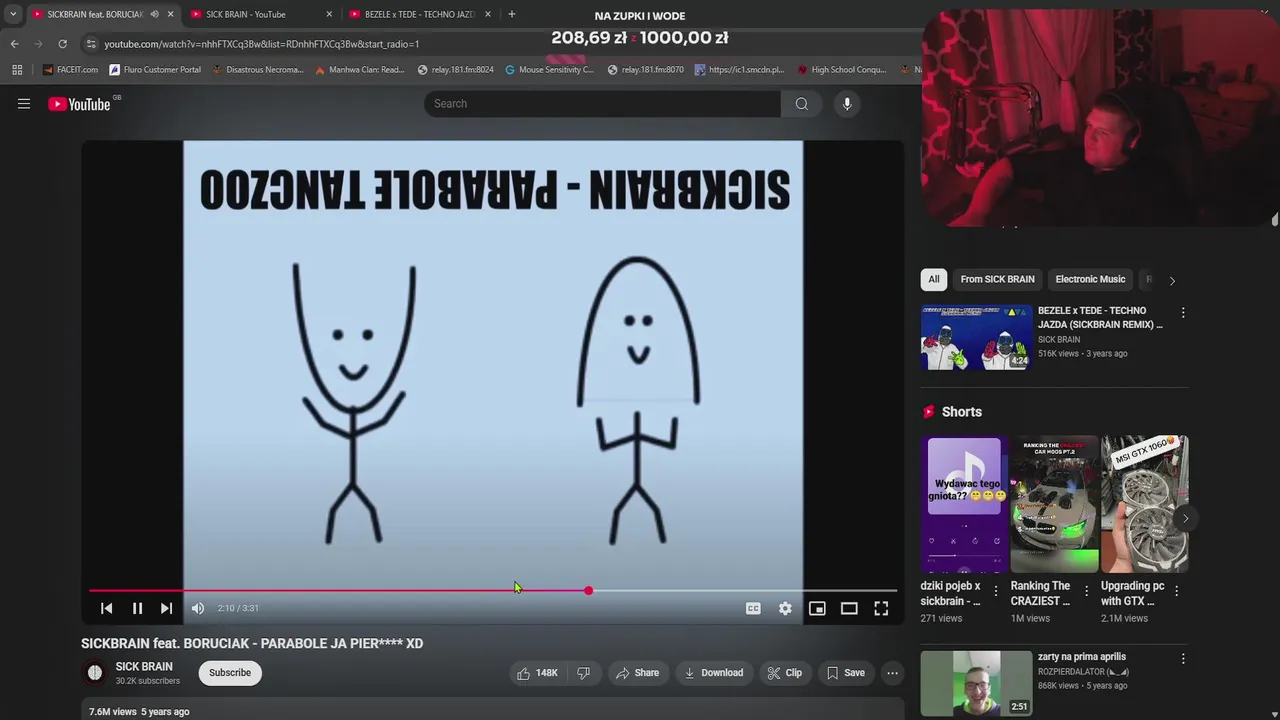
Task: Select the All filter chip
Action: click(934, 279)
